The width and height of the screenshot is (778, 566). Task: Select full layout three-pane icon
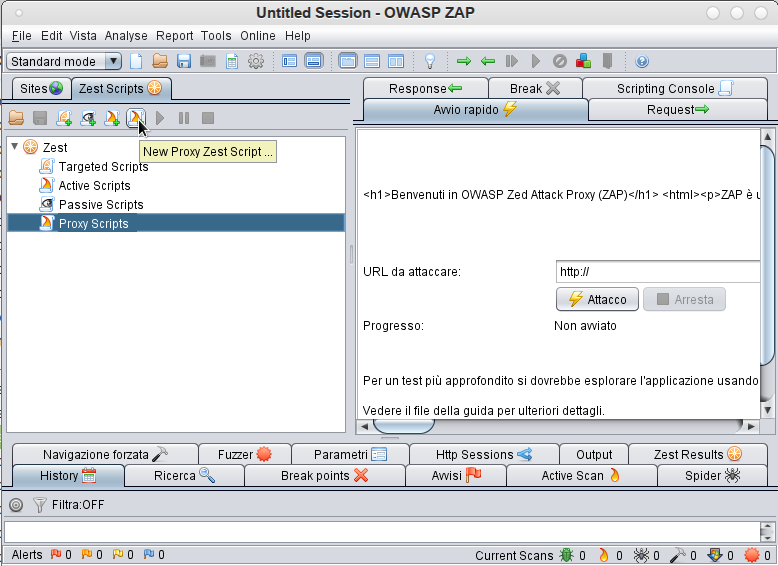pyautogui.click(x=395, y=62)
